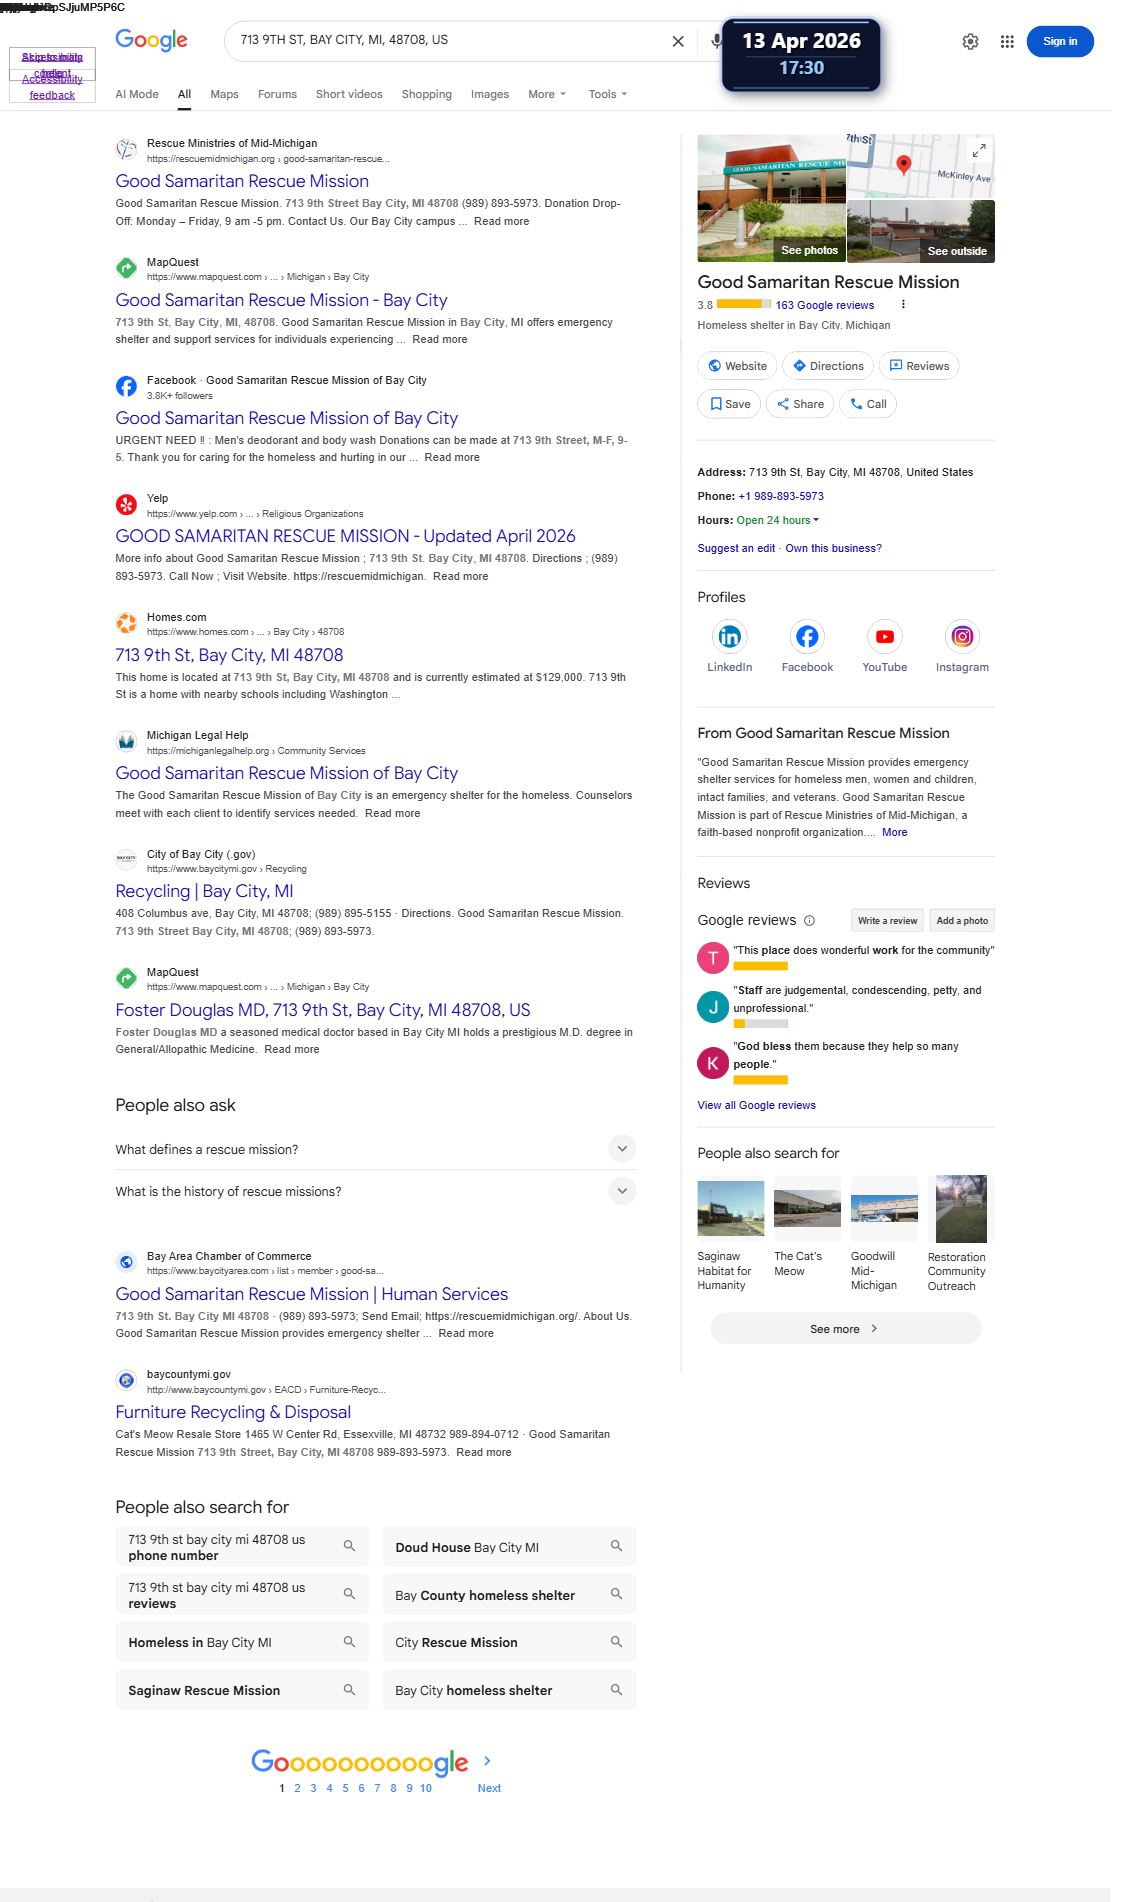The width and height of the screenshot is (1124, 1902).
Task: Switch to the Maps tab
Action: point(224,94)
